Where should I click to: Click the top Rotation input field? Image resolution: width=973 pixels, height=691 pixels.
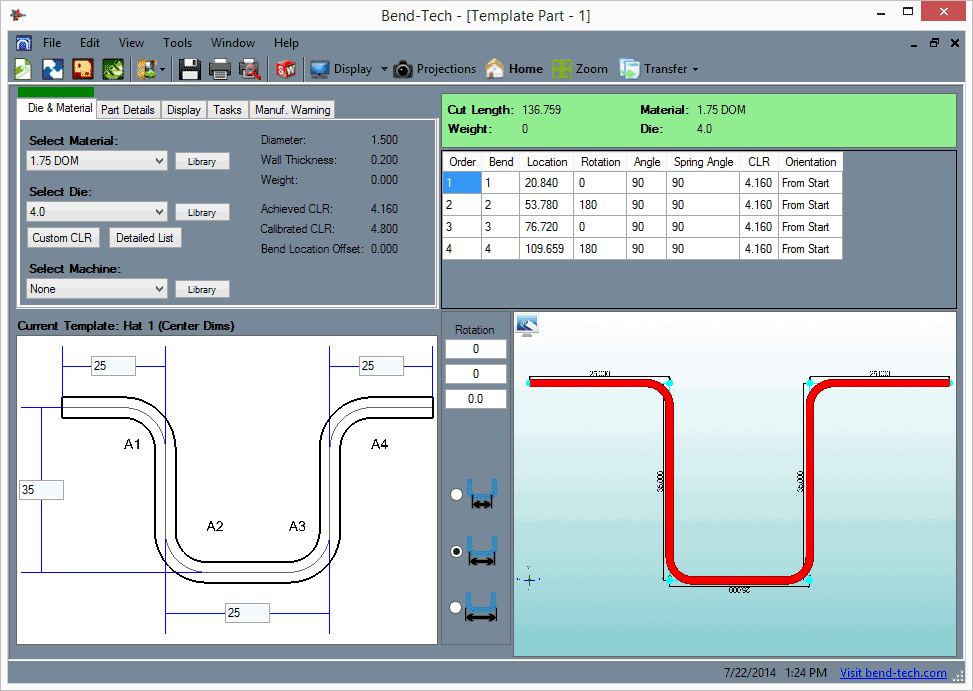pyautogui.click(x=475, y=348)
